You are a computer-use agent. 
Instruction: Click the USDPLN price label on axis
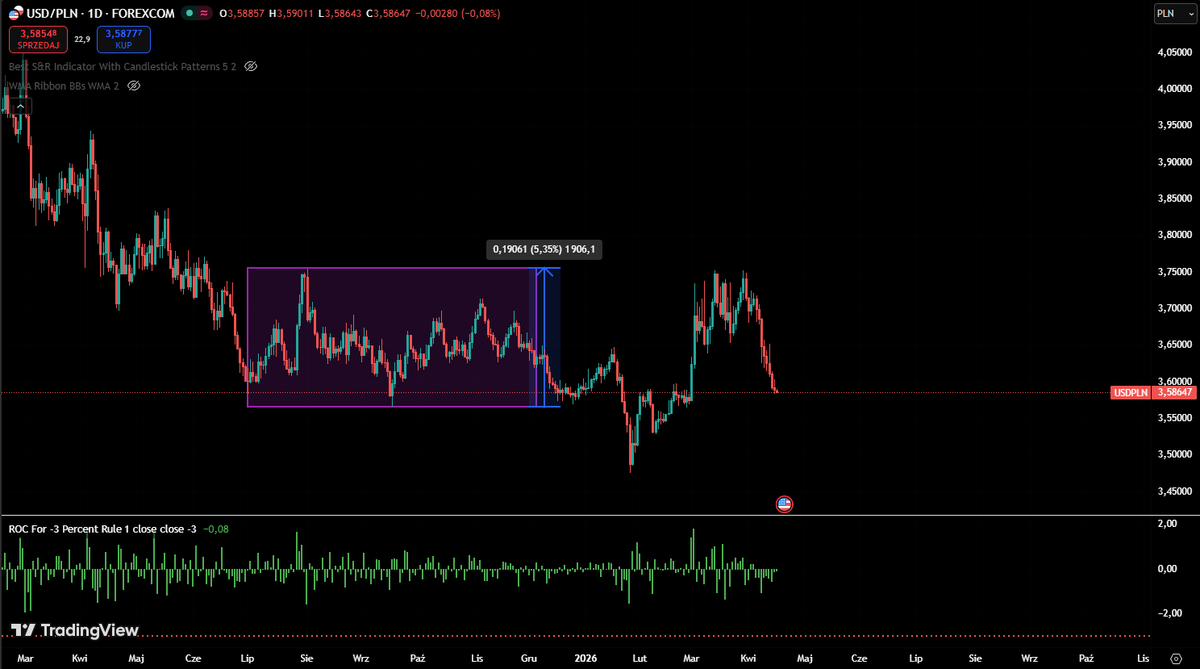(1129, 392)
